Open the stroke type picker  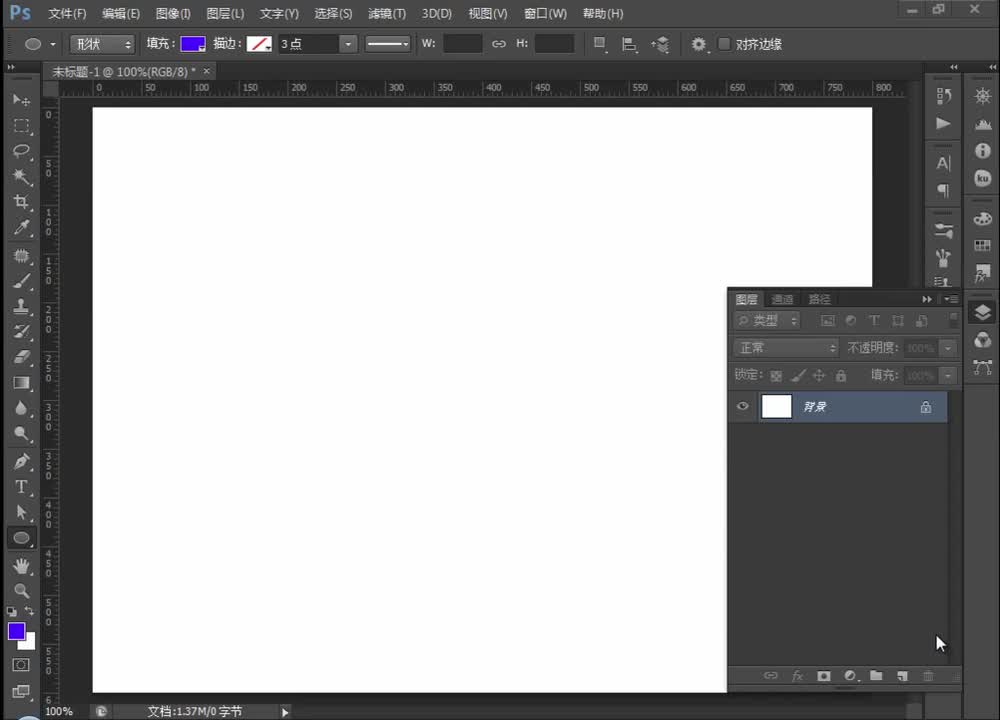coord(259,44)
